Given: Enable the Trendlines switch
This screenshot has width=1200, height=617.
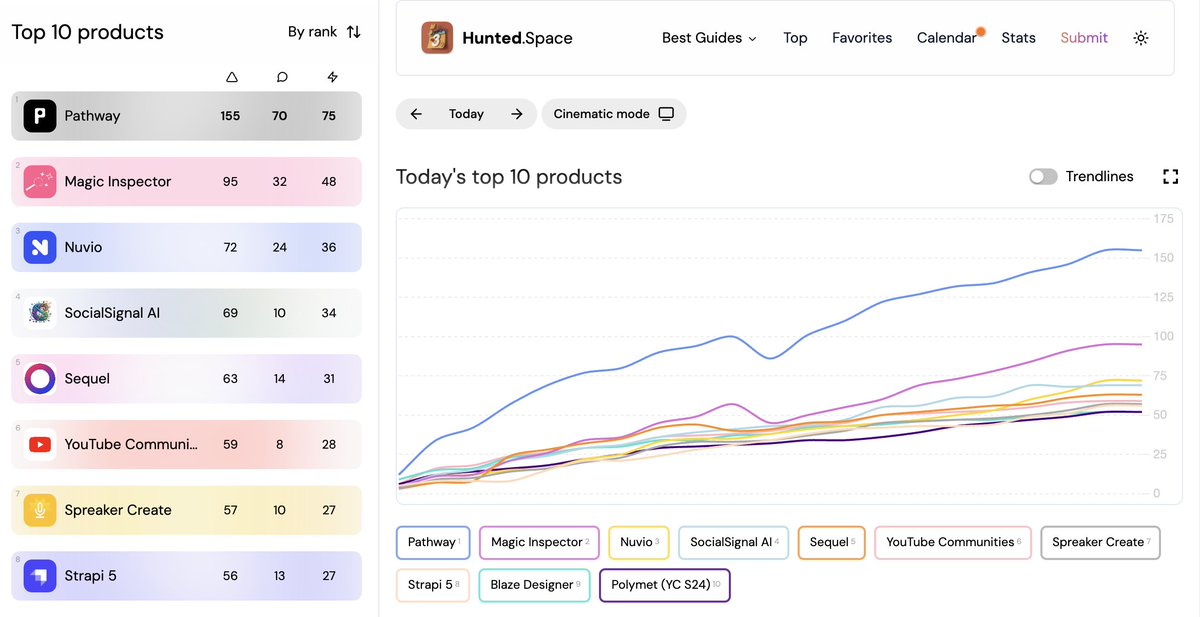Looking at the screenshot, I should (x=1043, y=177).
